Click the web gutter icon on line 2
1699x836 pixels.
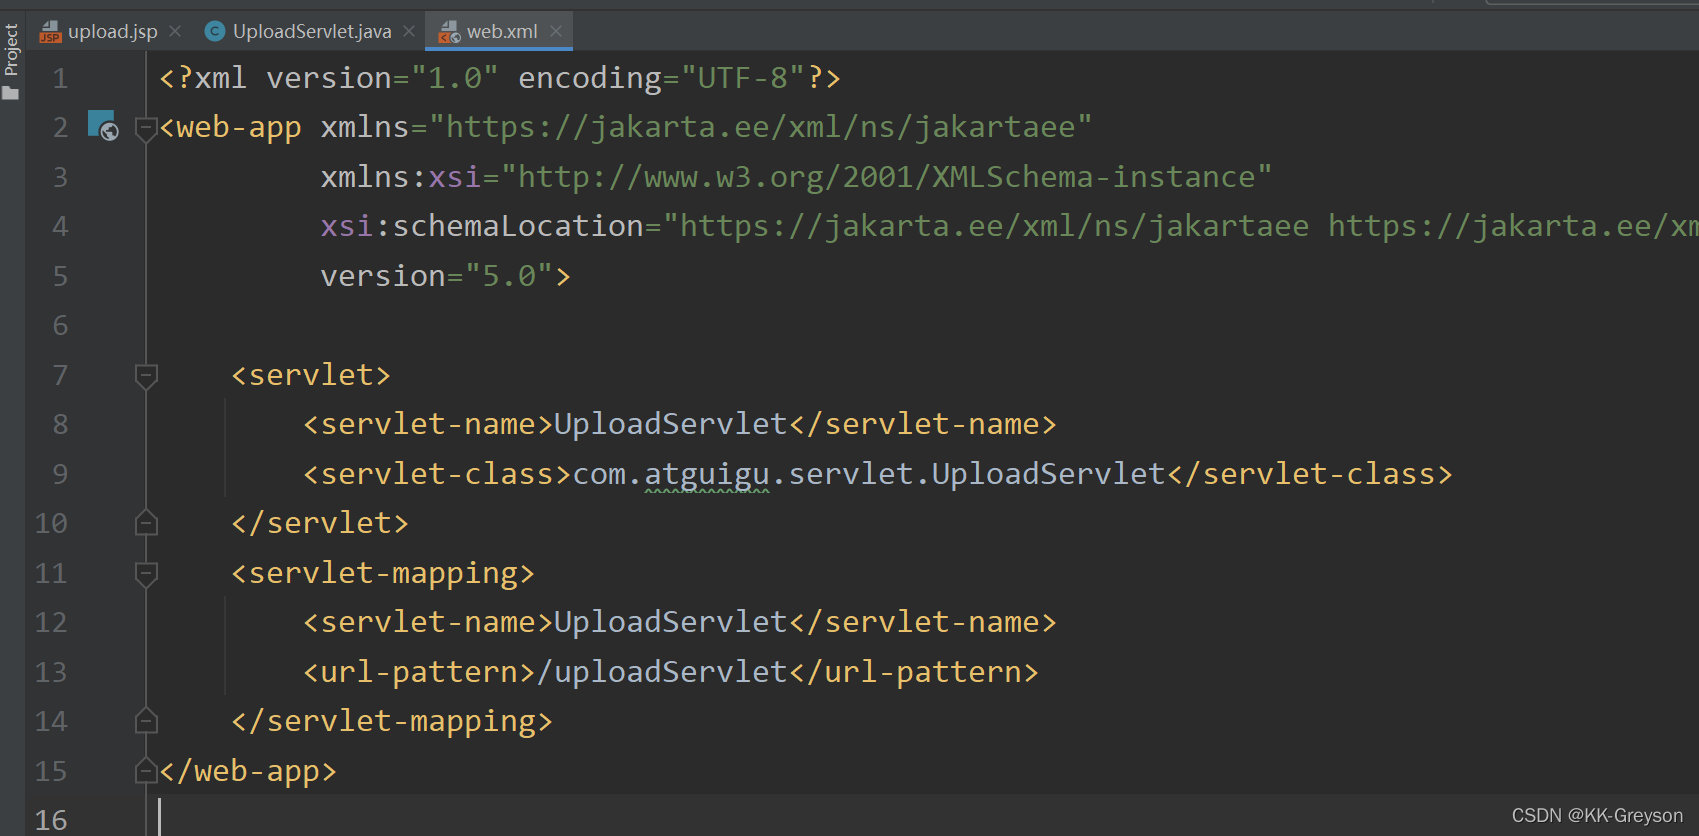(103, 125)
